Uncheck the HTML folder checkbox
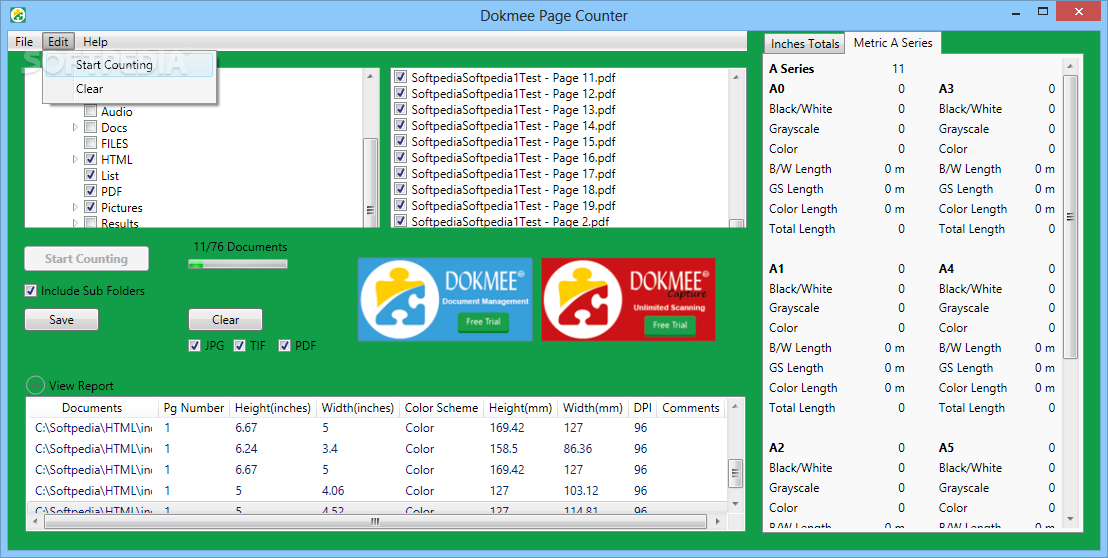Image resolution: width=1108 pixels, height=558 pixels. point(90,159)
